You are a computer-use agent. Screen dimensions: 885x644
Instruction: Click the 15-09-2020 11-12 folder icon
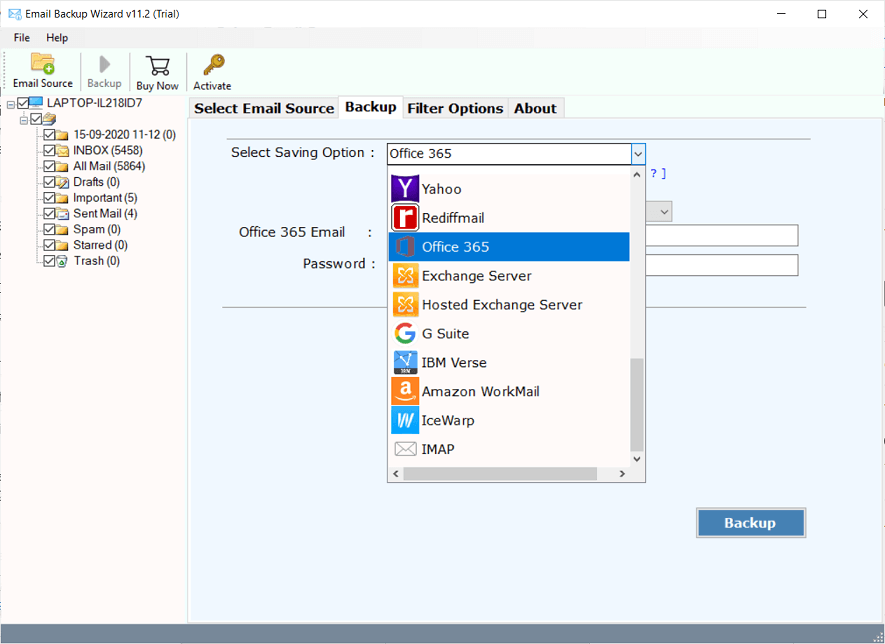pyautogui.click(x=62, y=134)
